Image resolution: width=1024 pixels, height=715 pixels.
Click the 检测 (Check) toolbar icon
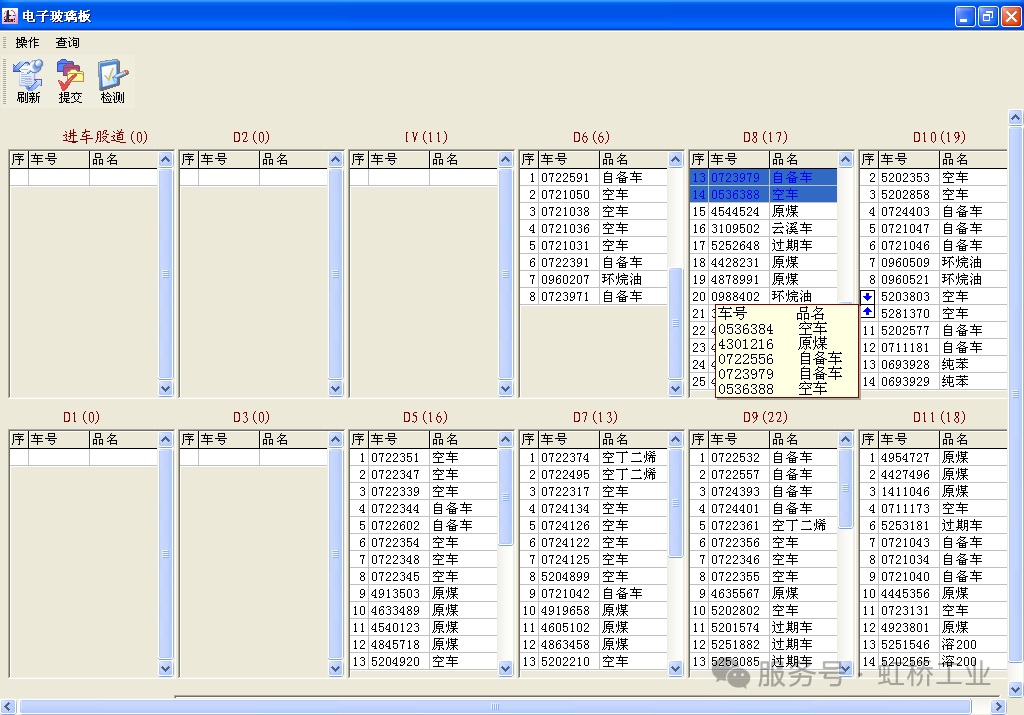pos(112,81)
